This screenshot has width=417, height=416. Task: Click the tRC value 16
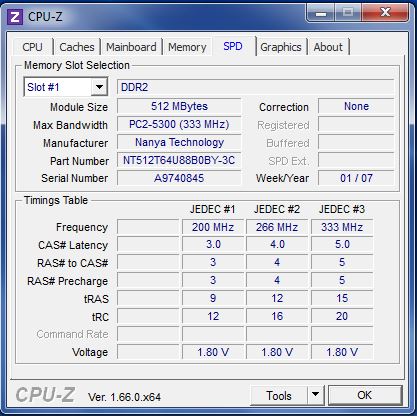277,316
